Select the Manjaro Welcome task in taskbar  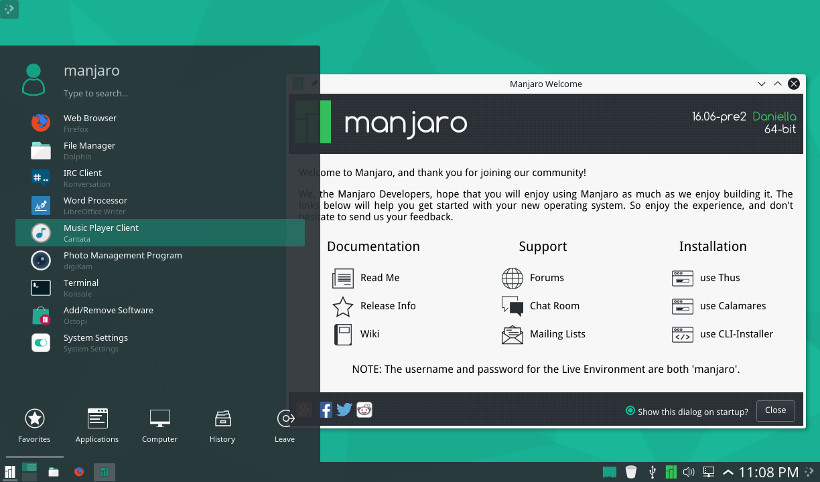(104, 472)
